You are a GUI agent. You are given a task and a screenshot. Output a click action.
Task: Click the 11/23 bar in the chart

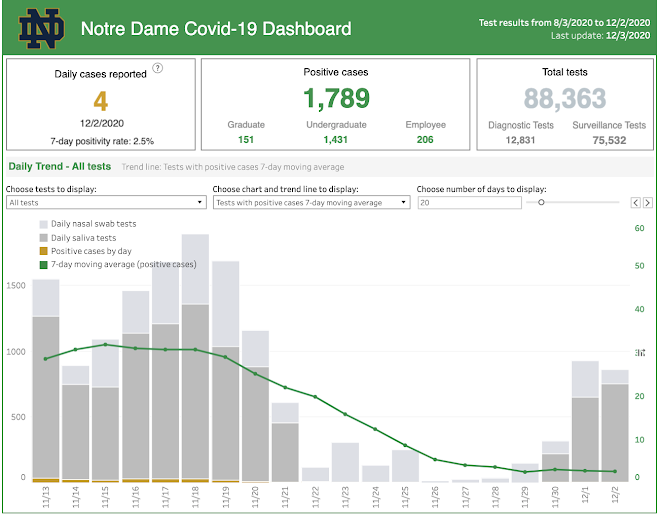(x=345, y=462)
